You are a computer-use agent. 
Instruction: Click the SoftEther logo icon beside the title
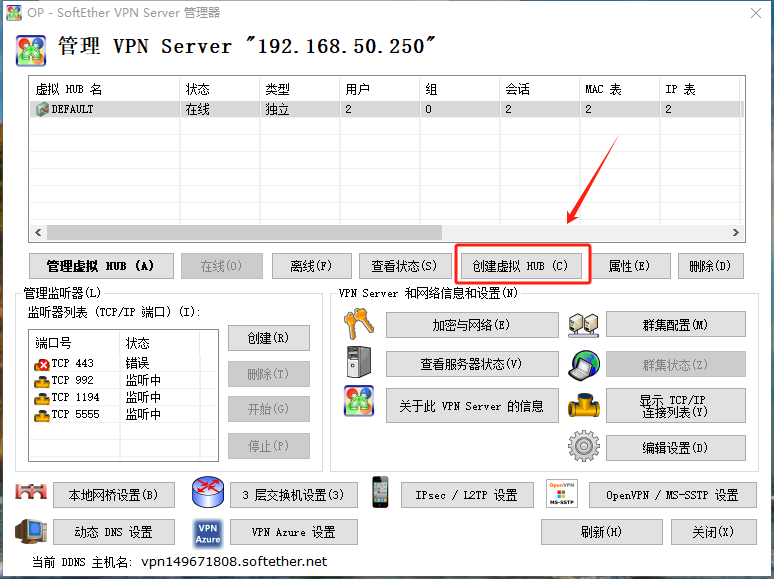point(31,50)
